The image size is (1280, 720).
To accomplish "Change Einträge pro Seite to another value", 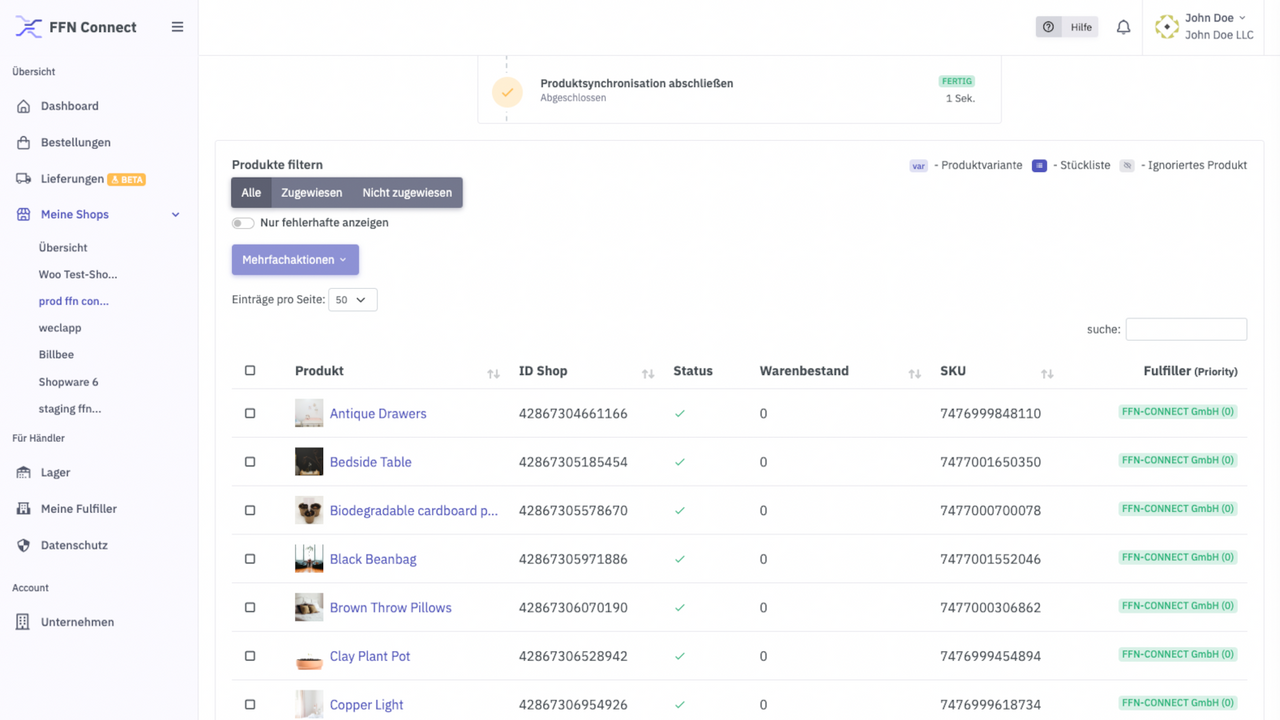I will pyautogui.click(x=352, y=299).
